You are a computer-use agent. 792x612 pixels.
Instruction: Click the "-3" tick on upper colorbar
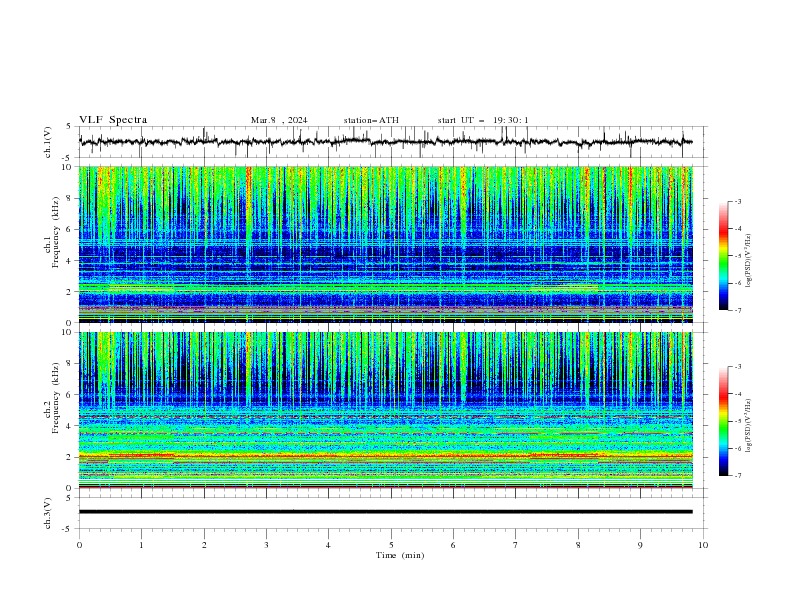[737, 201]
